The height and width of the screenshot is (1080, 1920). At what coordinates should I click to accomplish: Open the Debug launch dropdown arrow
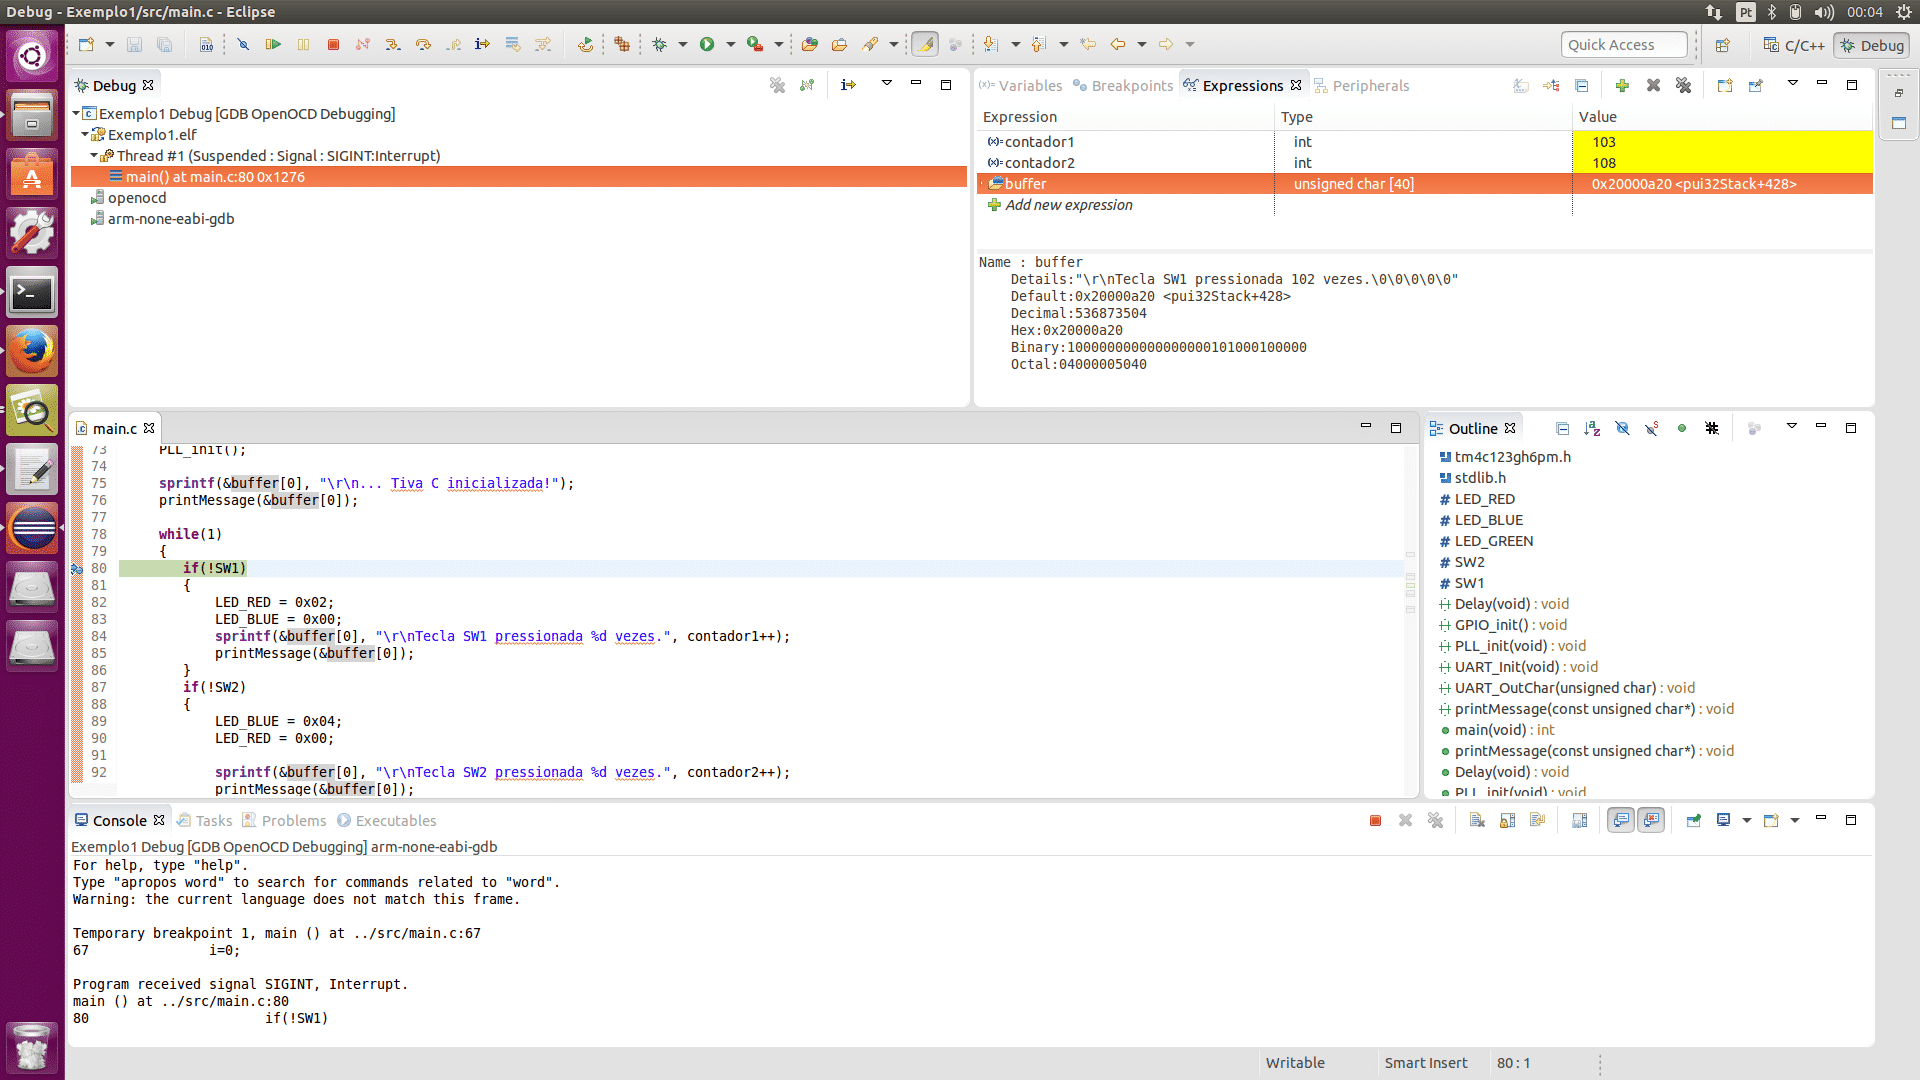683,45
